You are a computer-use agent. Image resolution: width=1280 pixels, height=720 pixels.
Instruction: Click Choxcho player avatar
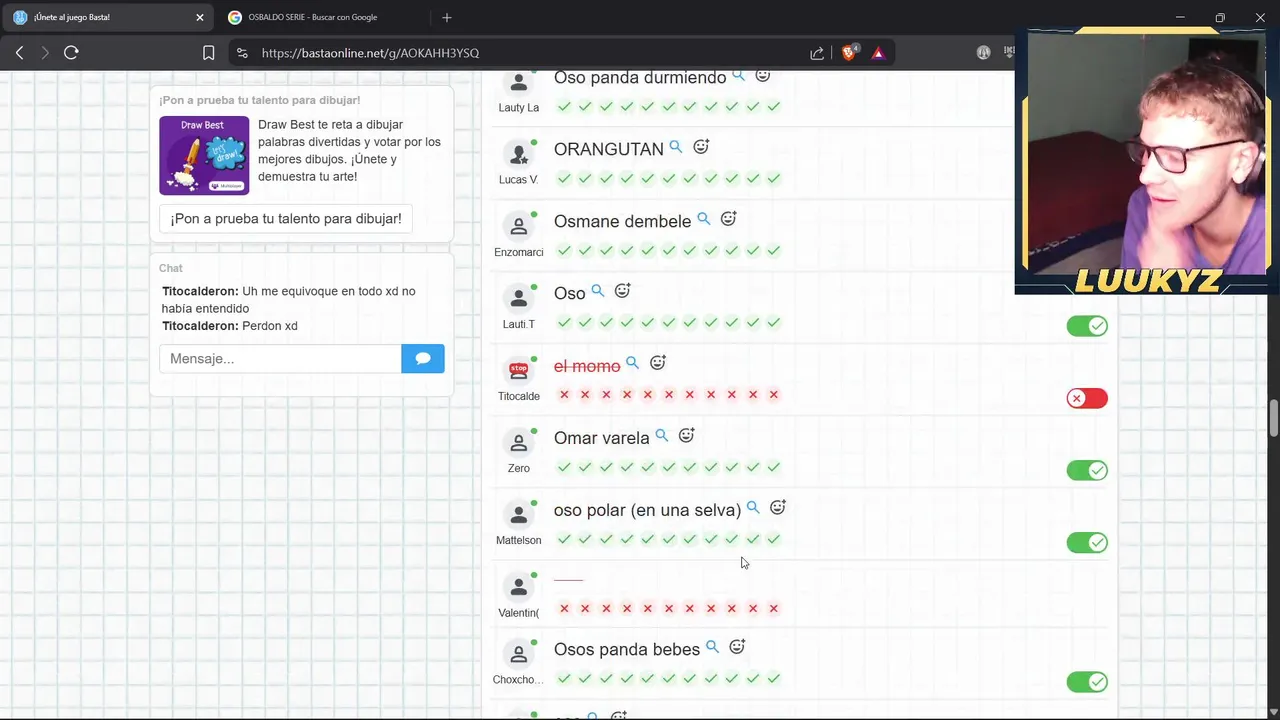coord(518,654)
